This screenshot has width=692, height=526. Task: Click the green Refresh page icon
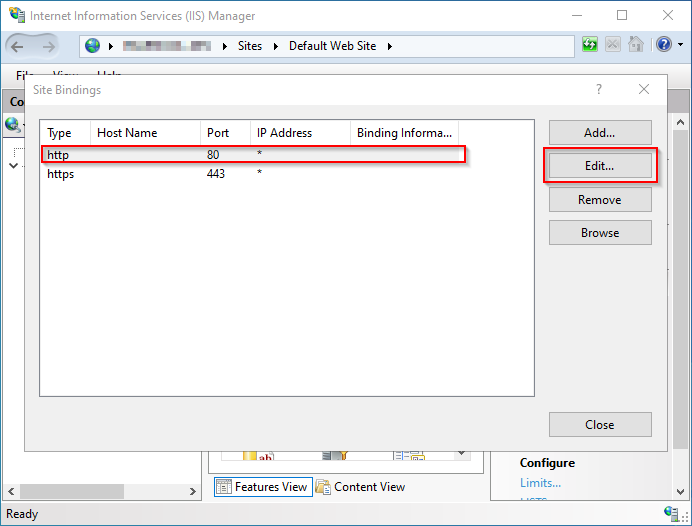[x=590, y=44]
